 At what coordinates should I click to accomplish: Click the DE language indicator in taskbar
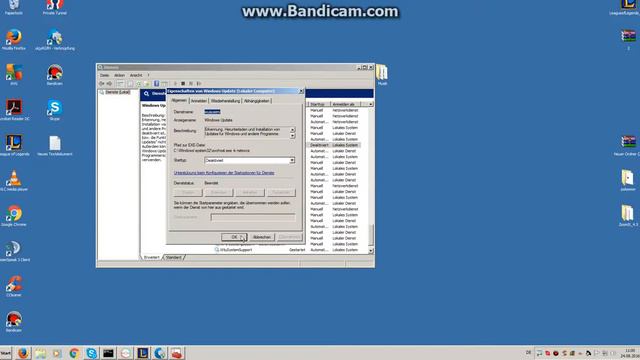(528, 353)
